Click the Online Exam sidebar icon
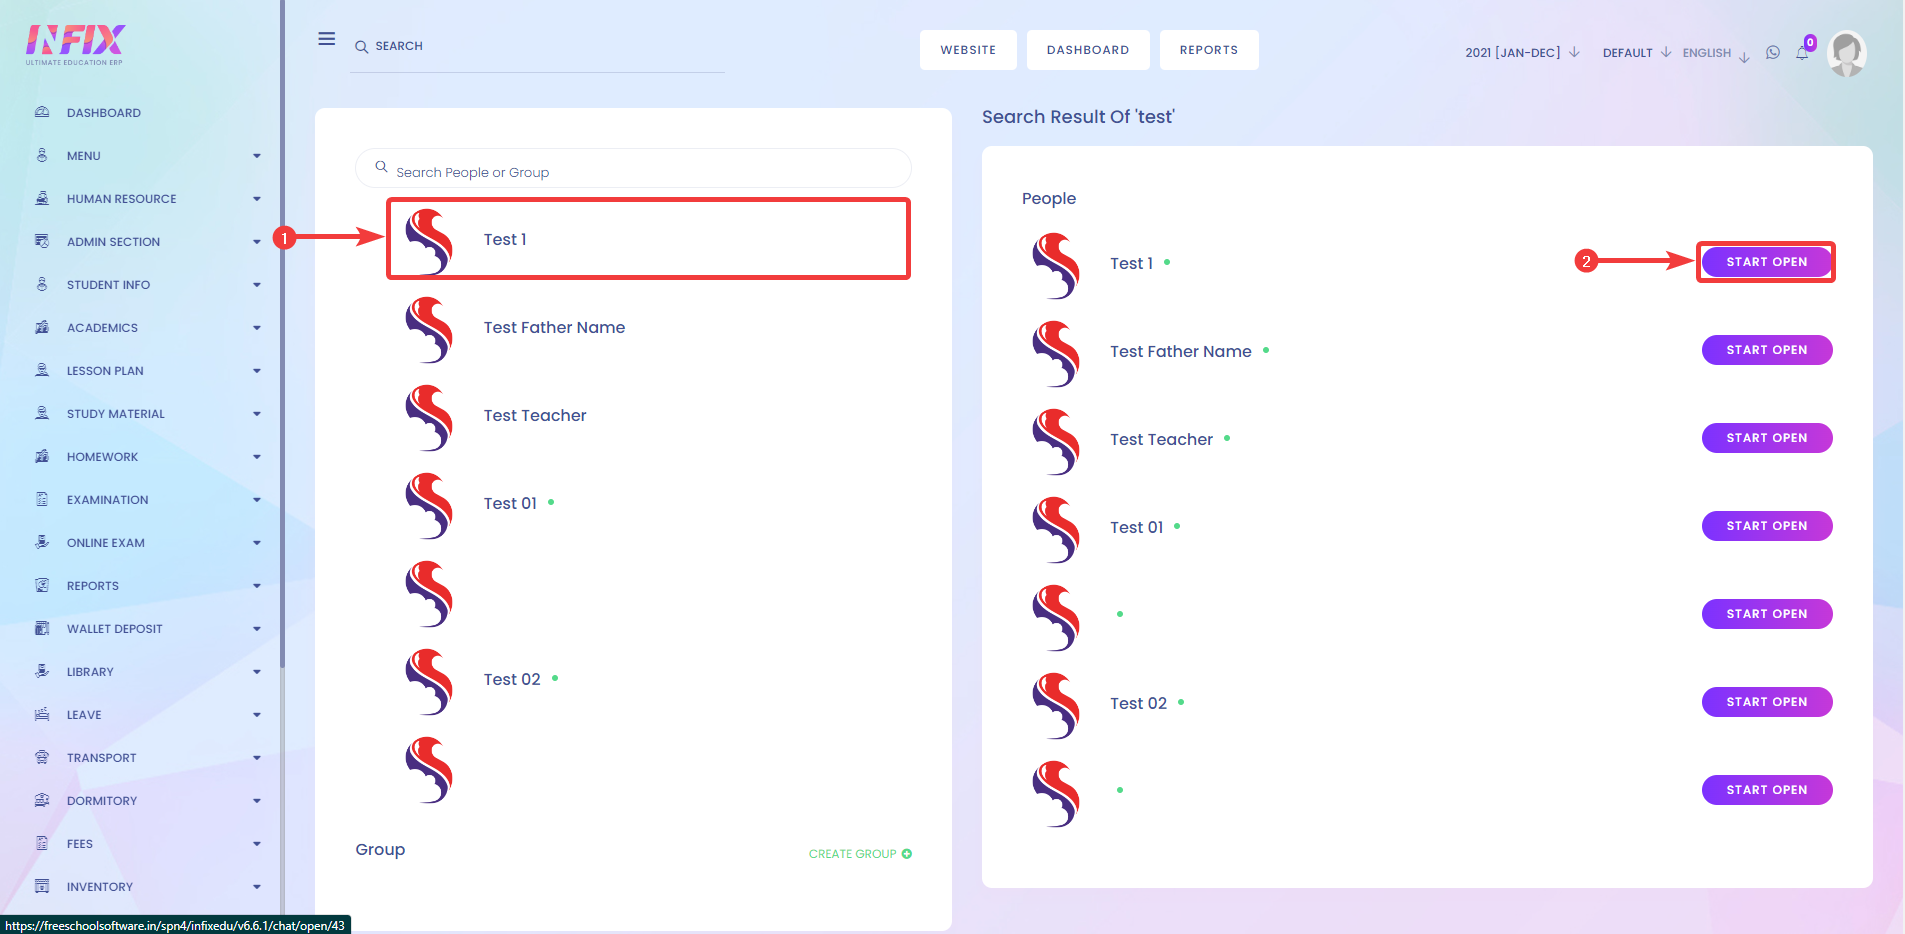The width and height of the screenshot is (1905, 934). (x=43, y=542)
